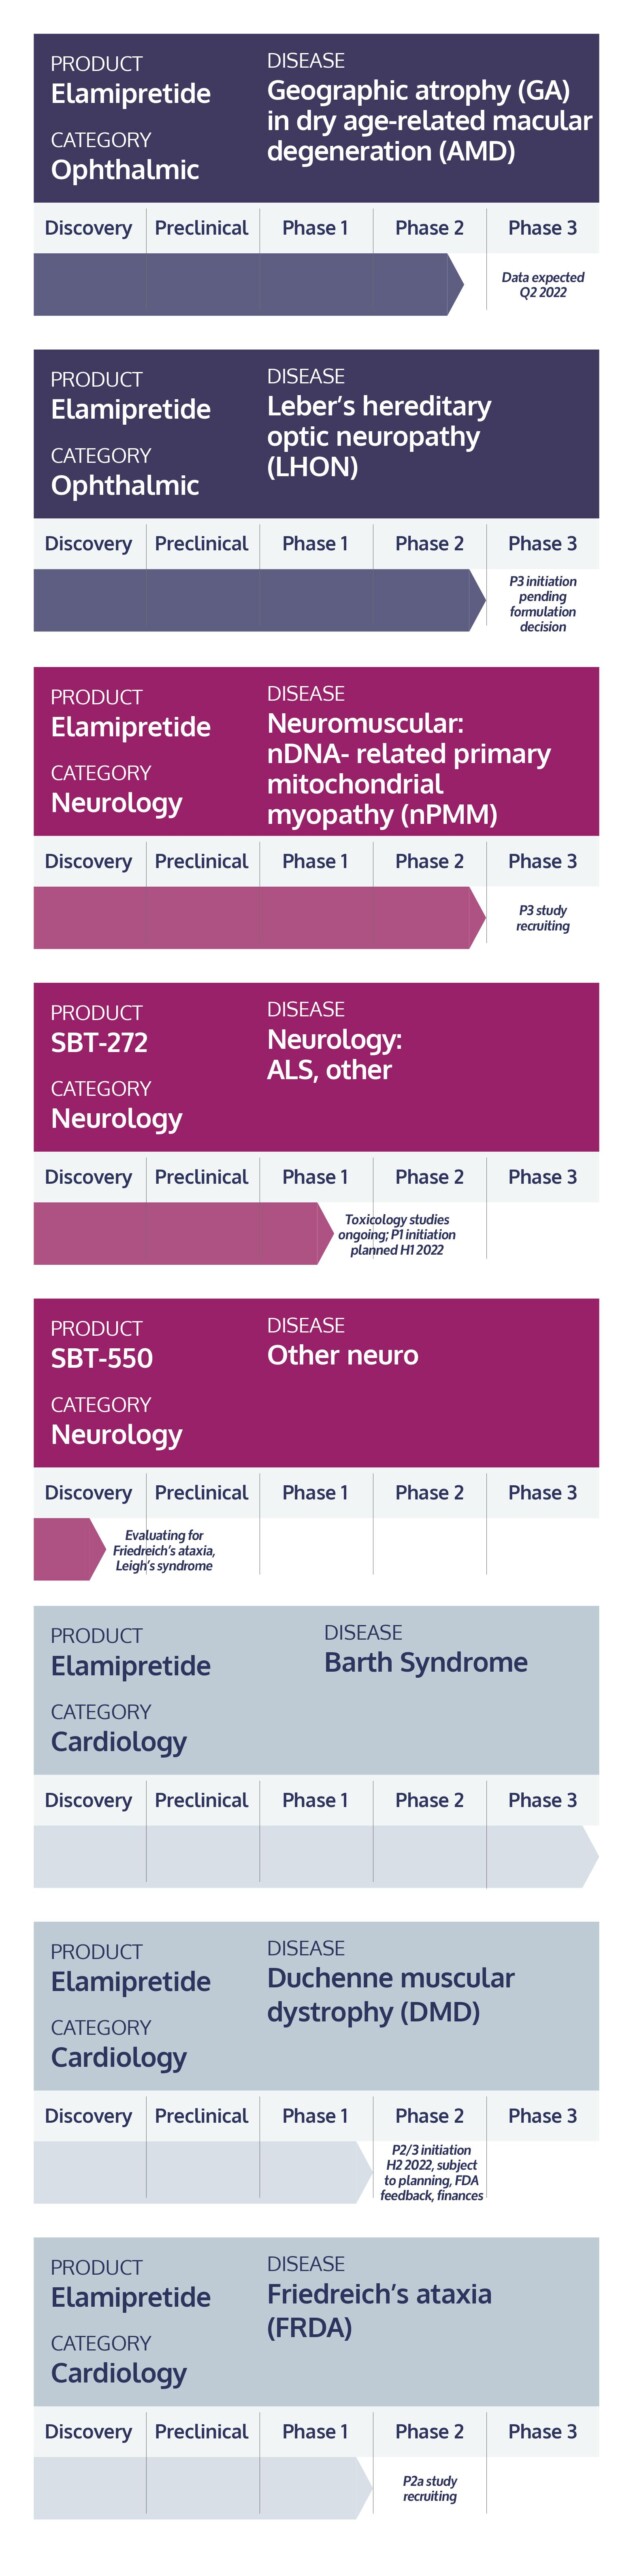
Task: Click the Geographic atrophy (GA) disease heading
Action: click(429, 121)
